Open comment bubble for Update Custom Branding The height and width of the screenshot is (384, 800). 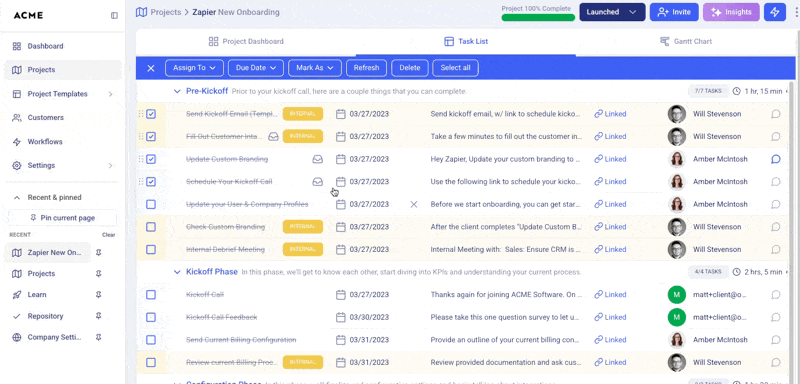(776, 159)
